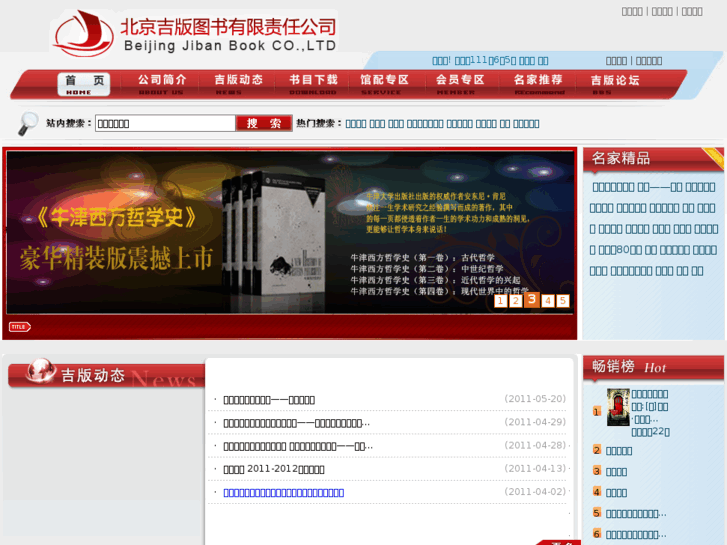The image size is (727, 545).
Task: Focus the 站内搜索 search input field
Action: coord(165,123)
